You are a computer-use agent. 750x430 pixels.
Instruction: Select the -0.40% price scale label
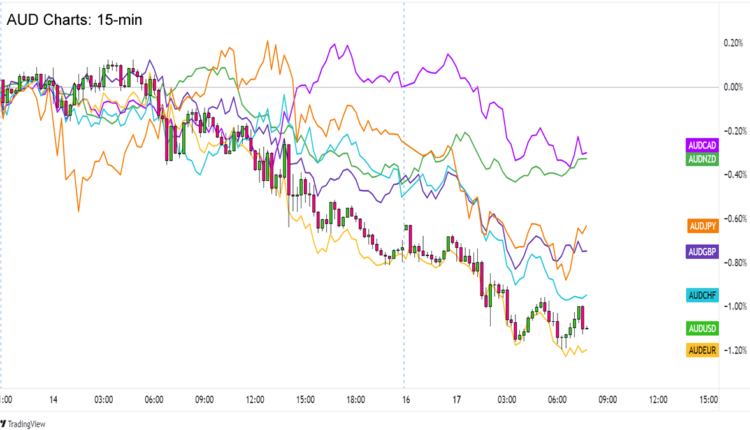pos(731,175)
